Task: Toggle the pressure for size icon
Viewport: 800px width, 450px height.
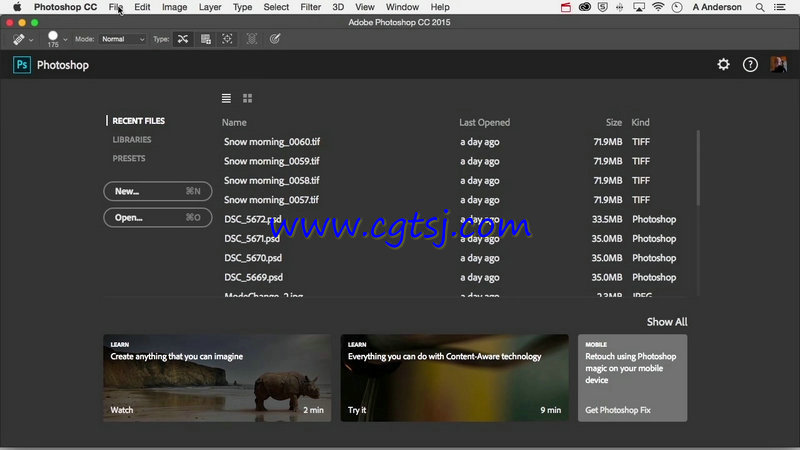Action: [274, 39]
